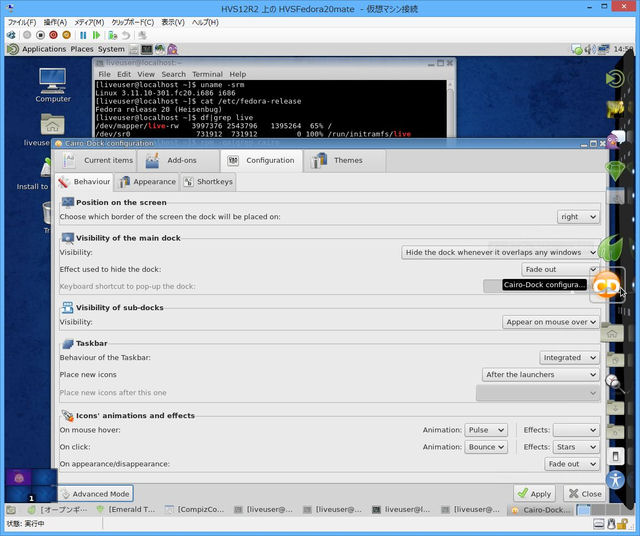
Task: Open the MATE terminal panel launcher
Action: coord(147,49)
